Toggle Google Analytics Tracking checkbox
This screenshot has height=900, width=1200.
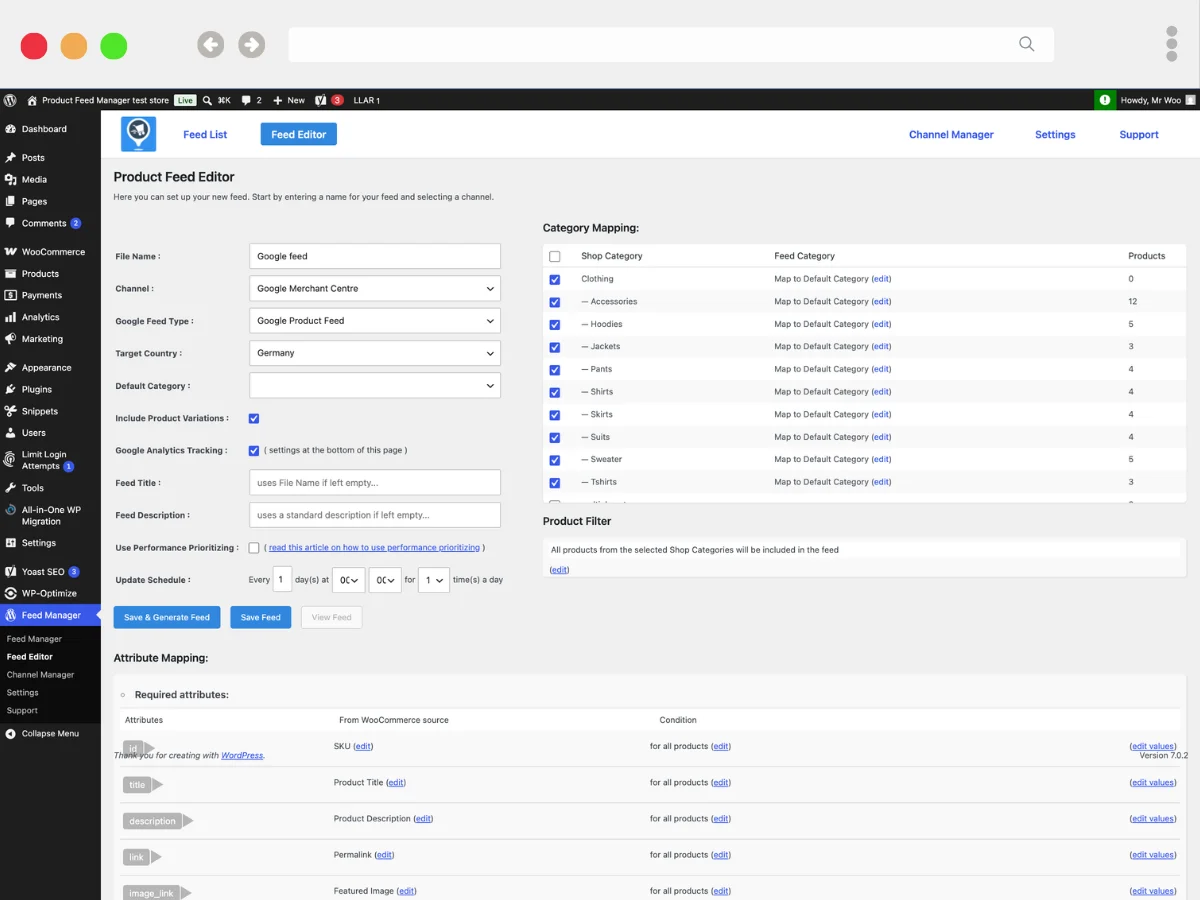pos(254,451)
